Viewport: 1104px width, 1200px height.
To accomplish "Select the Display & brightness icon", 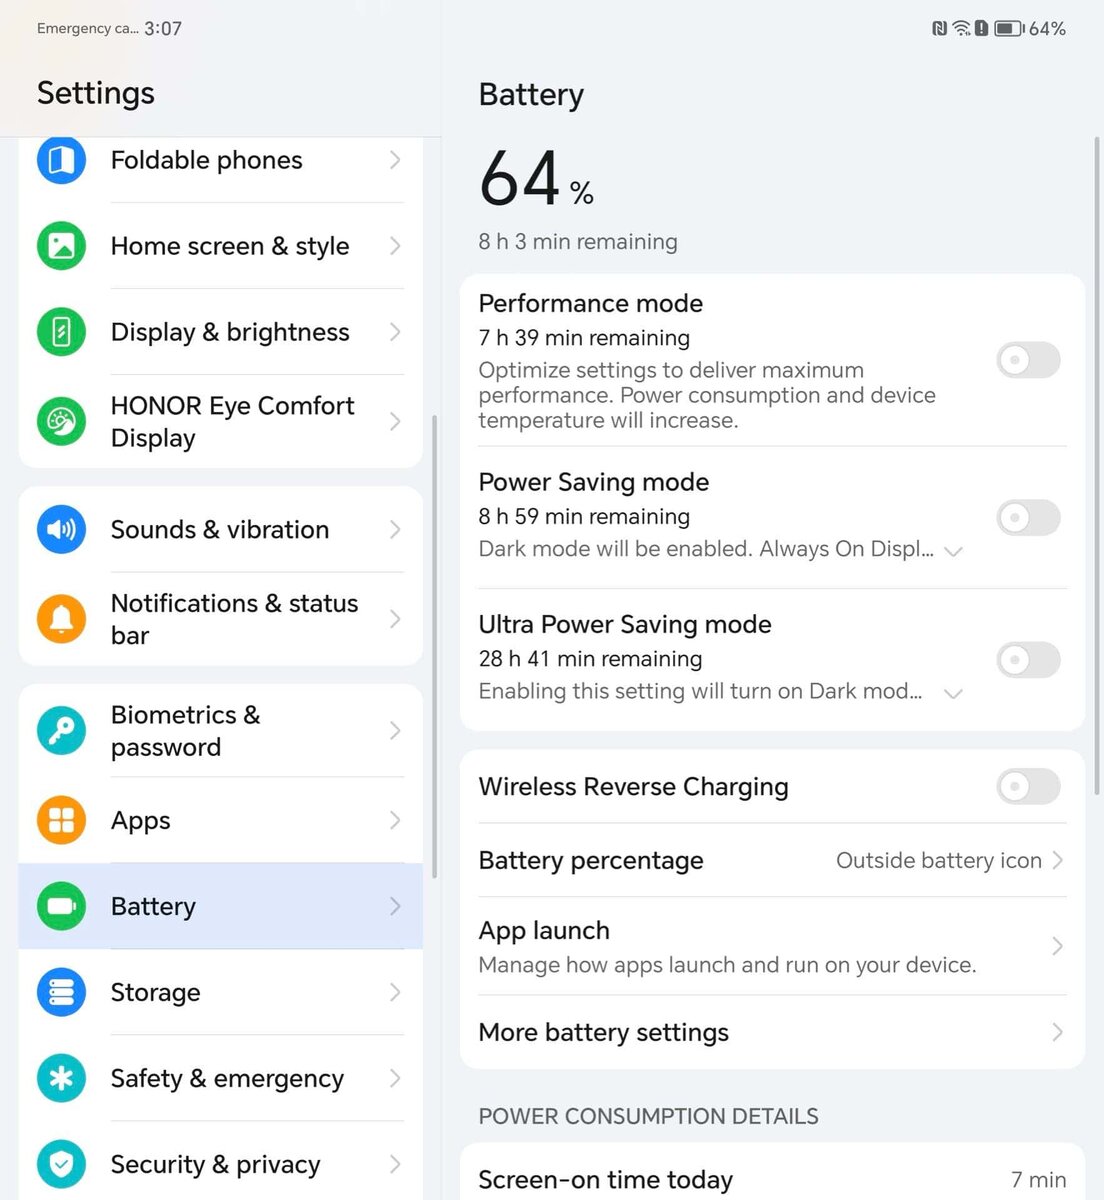I will 61,332.
